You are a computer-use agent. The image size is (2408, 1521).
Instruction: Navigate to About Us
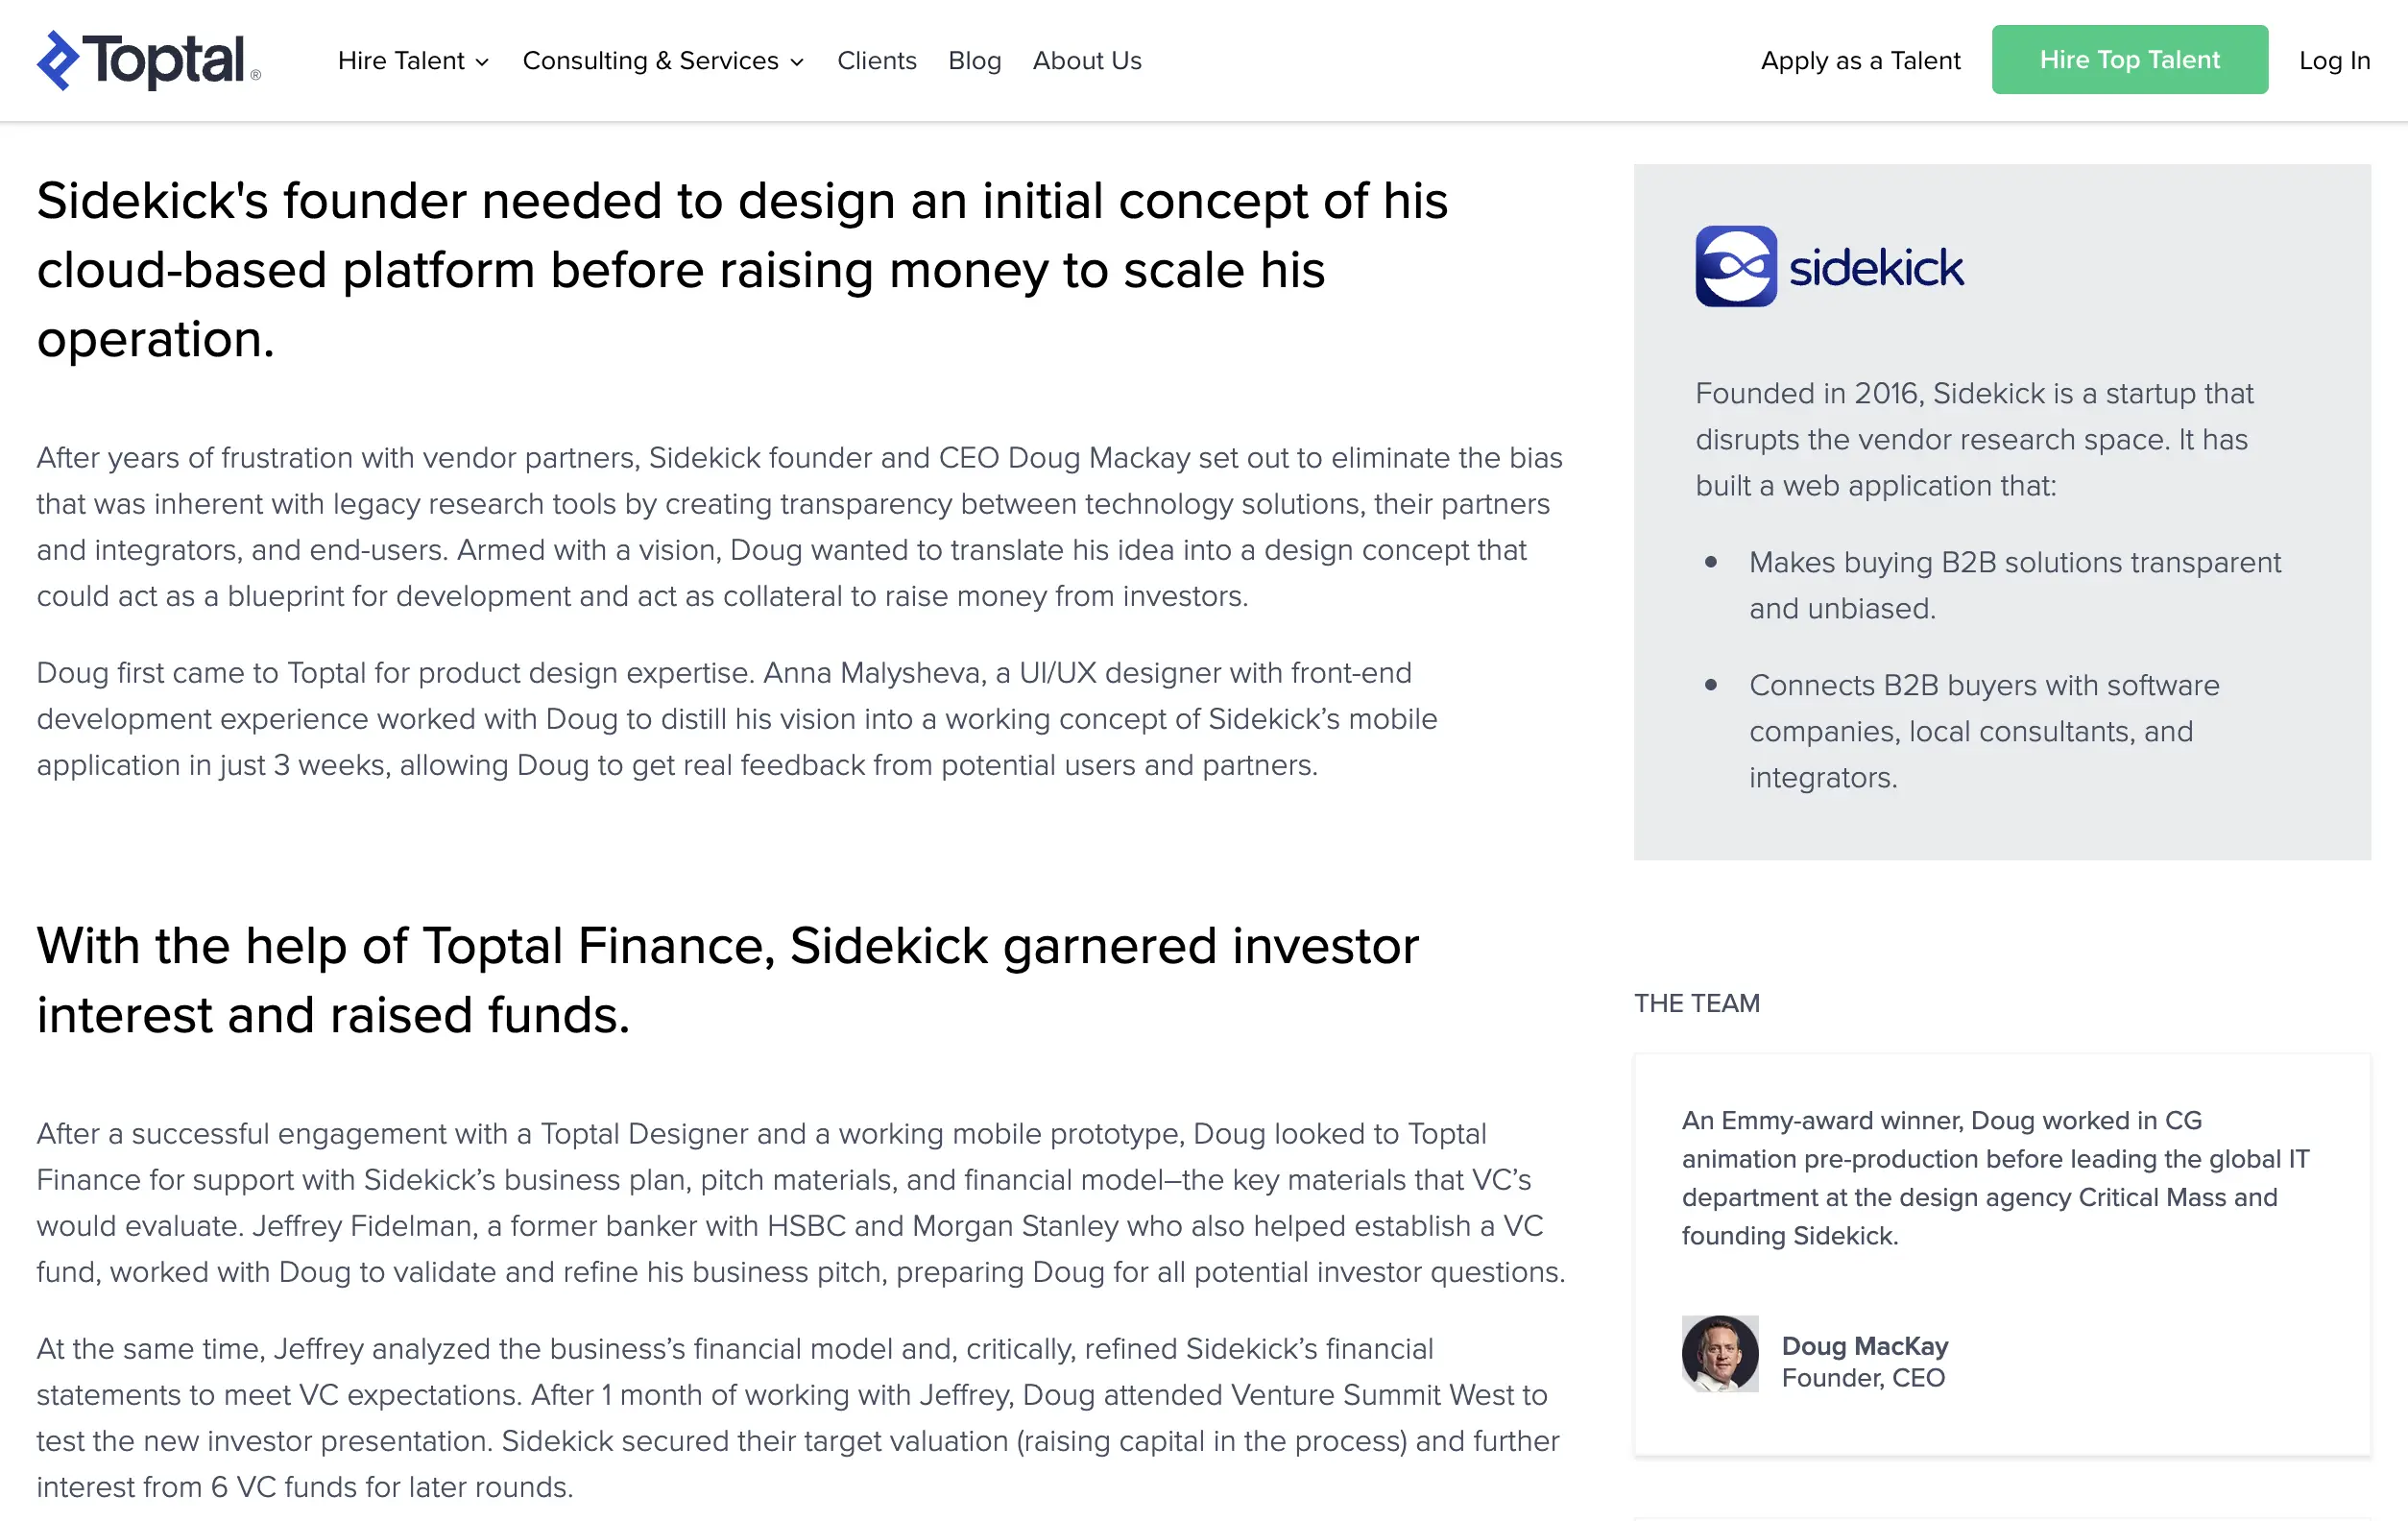tap(1087, 61)
